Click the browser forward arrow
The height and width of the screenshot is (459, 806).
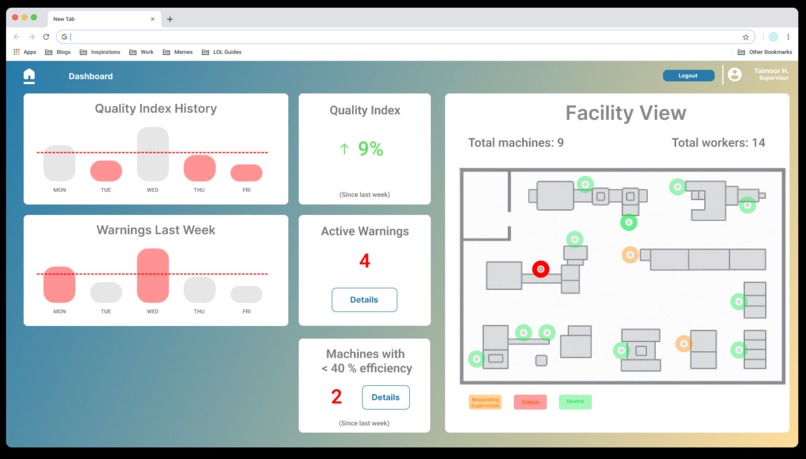tap(31, 37)
